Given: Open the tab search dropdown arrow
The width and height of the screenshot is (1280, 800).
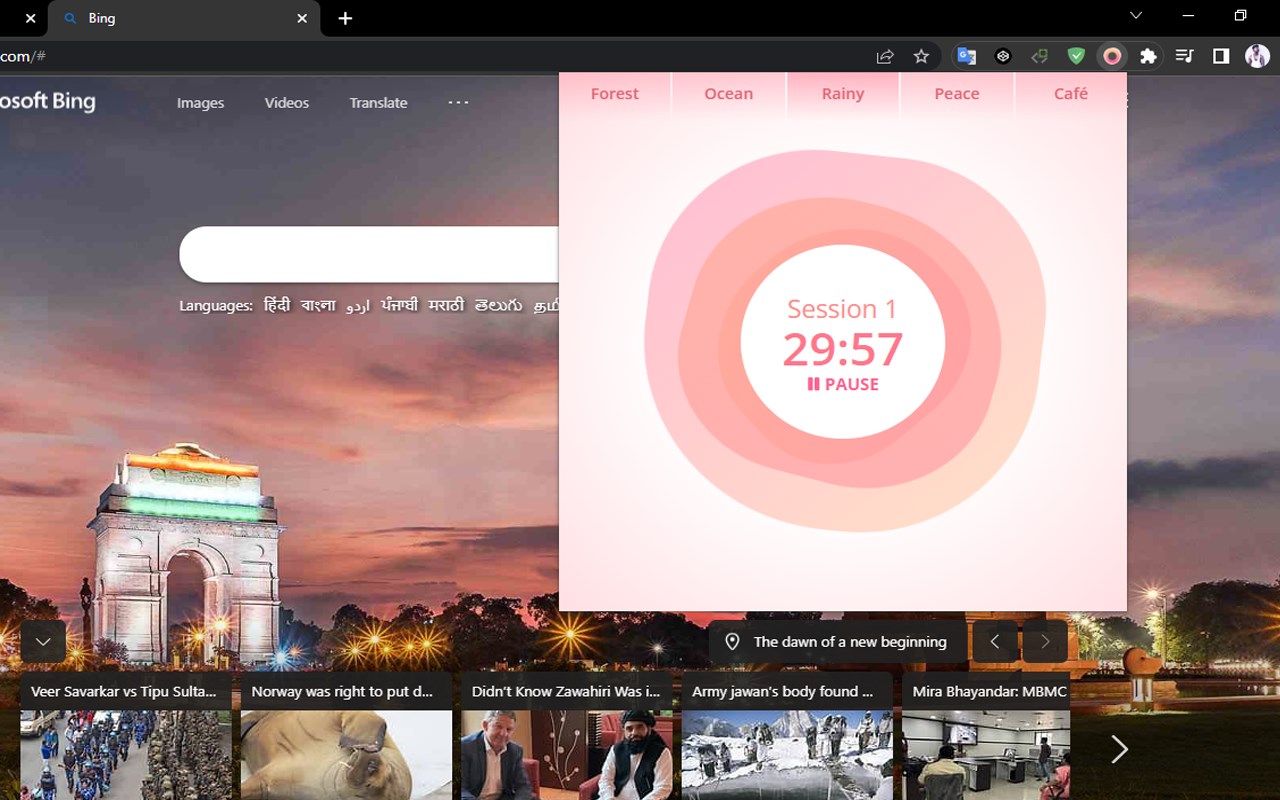Looking at the screenshot, I should coord(1136,16).
